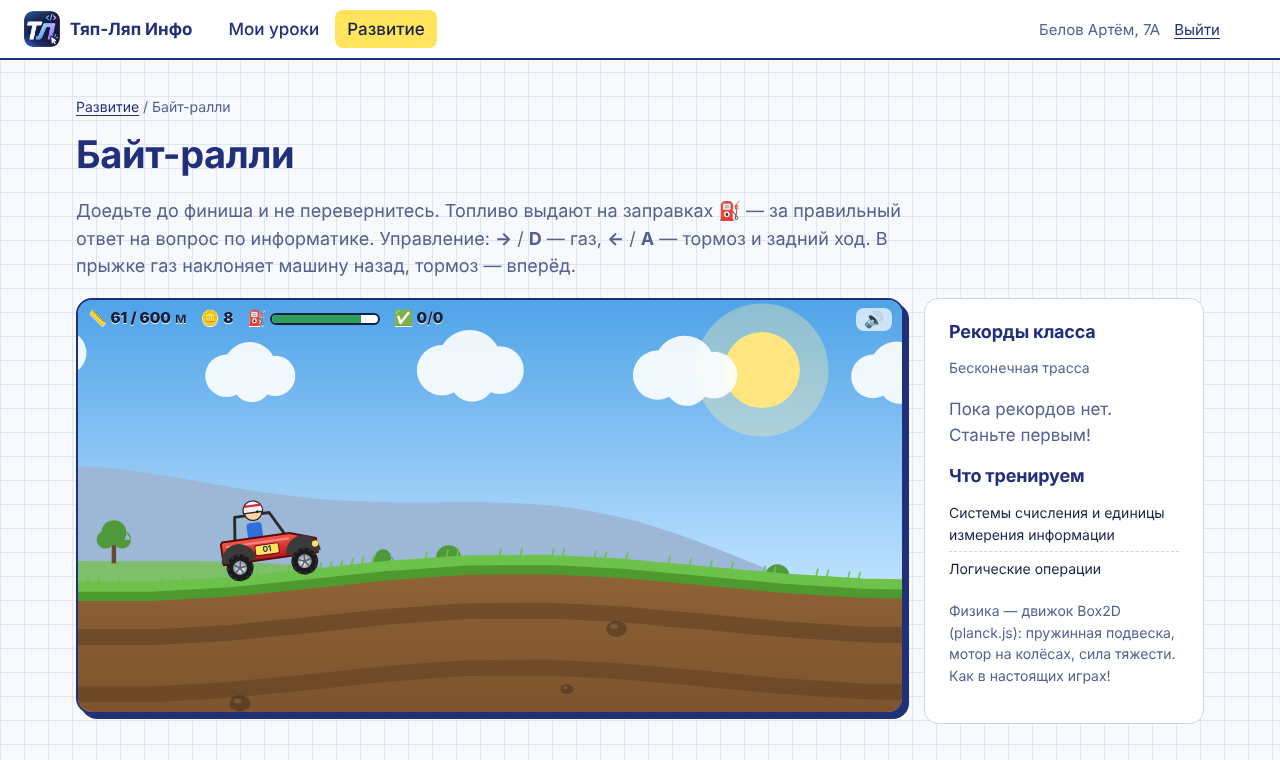Viewport: 1280px width, 760px height.
Task: Click the Байт-ралли page heading
Action: pyautogui.click(x=185, y=155)
